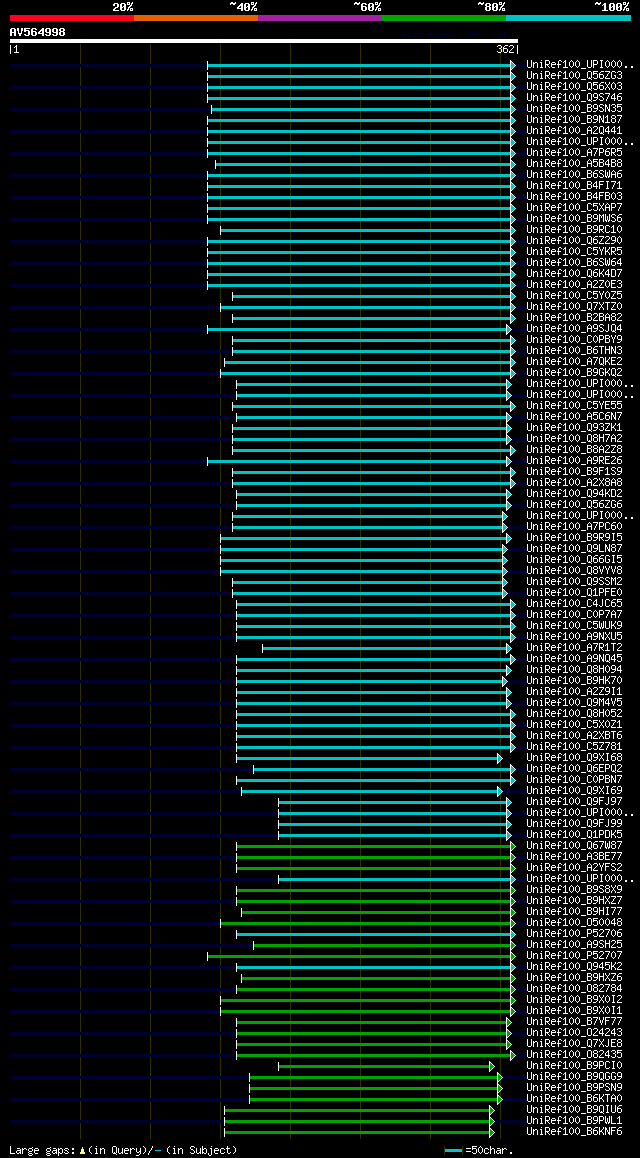Image resolution: width=640 pixels, height=1158 pixels.
Task: Choose hit UniRef100_A2YFS2
Action: (574, 868)
